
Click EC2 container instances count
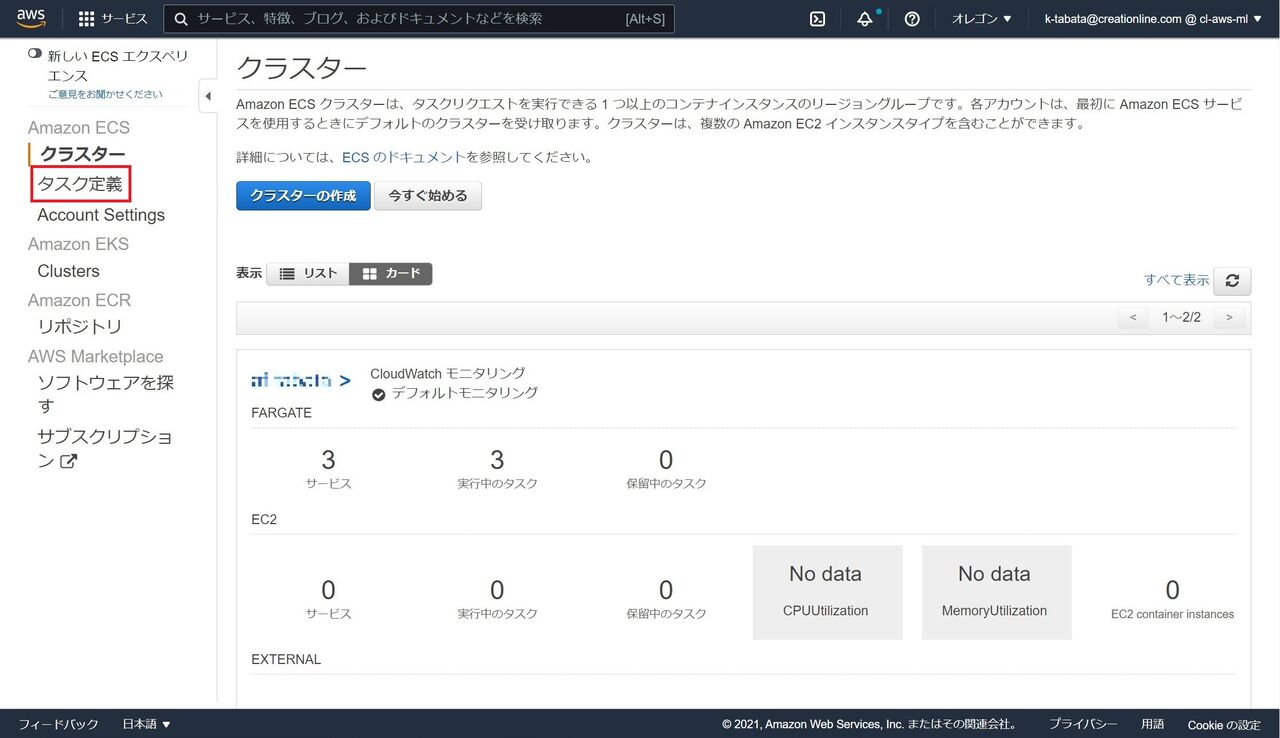click(1172, 590)
